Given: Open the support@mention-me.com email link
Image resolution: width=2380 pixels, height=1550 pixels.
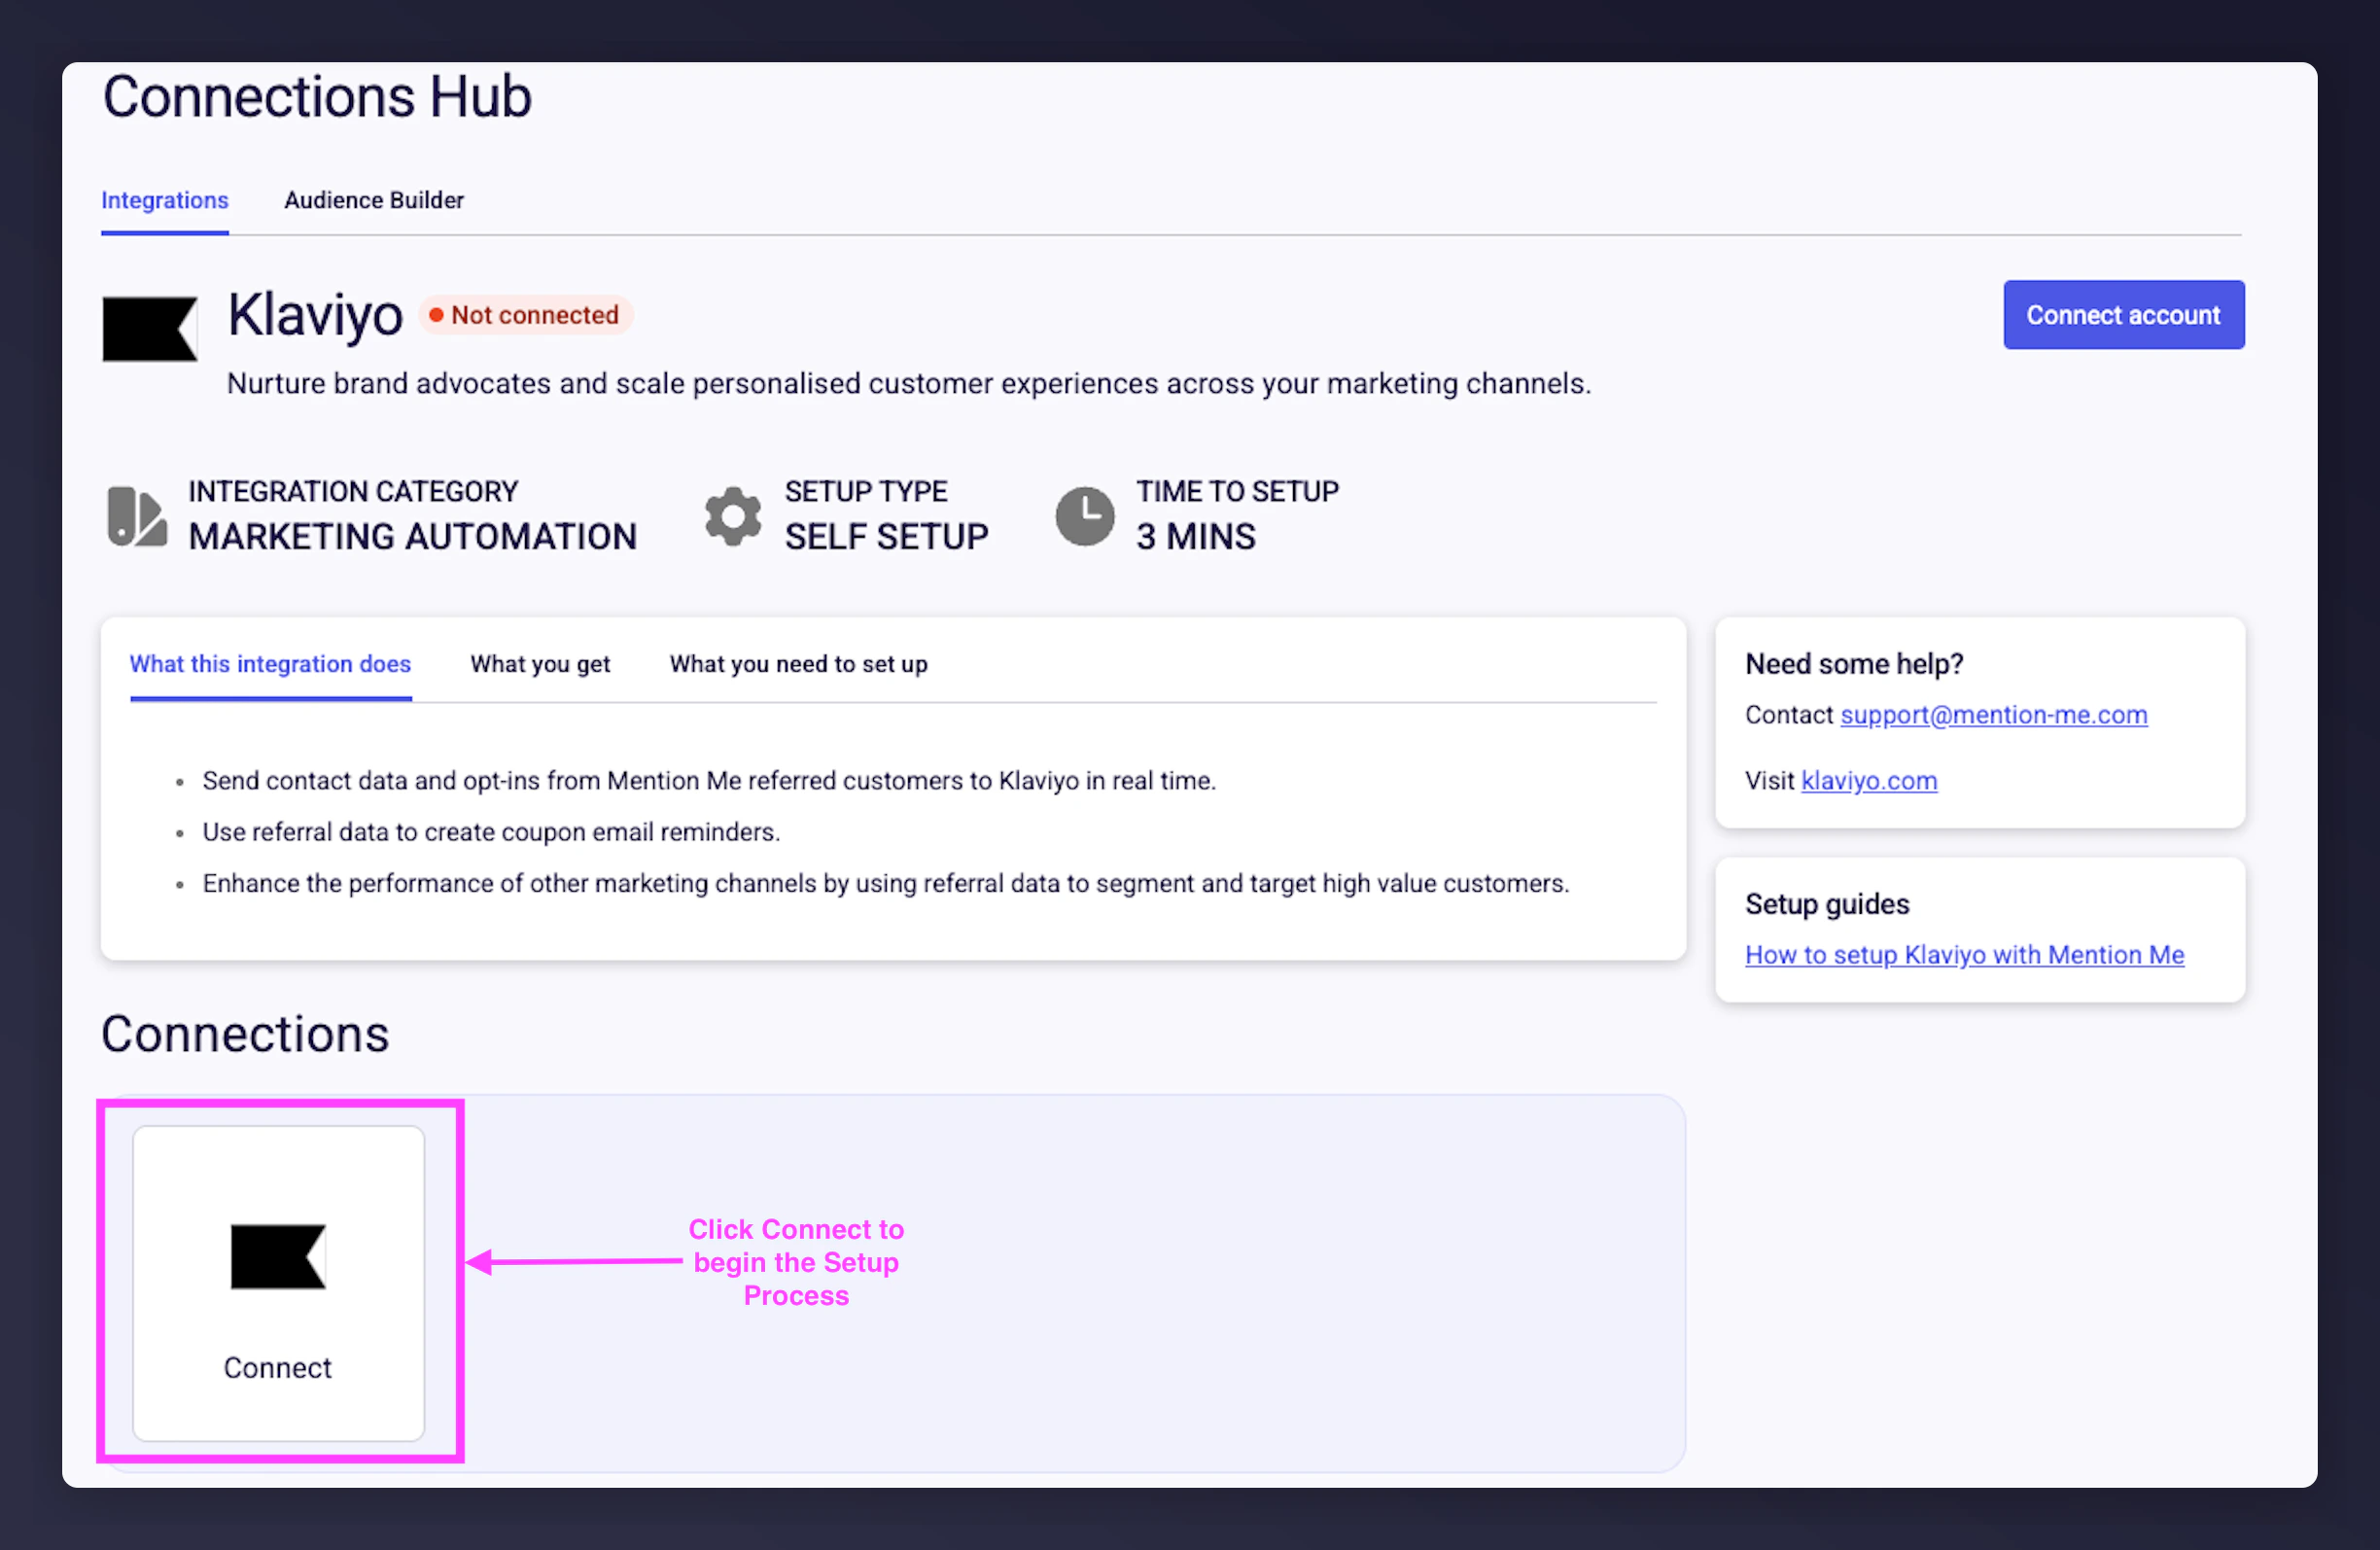Looking at the screenshot, I should pos(1994,715).
